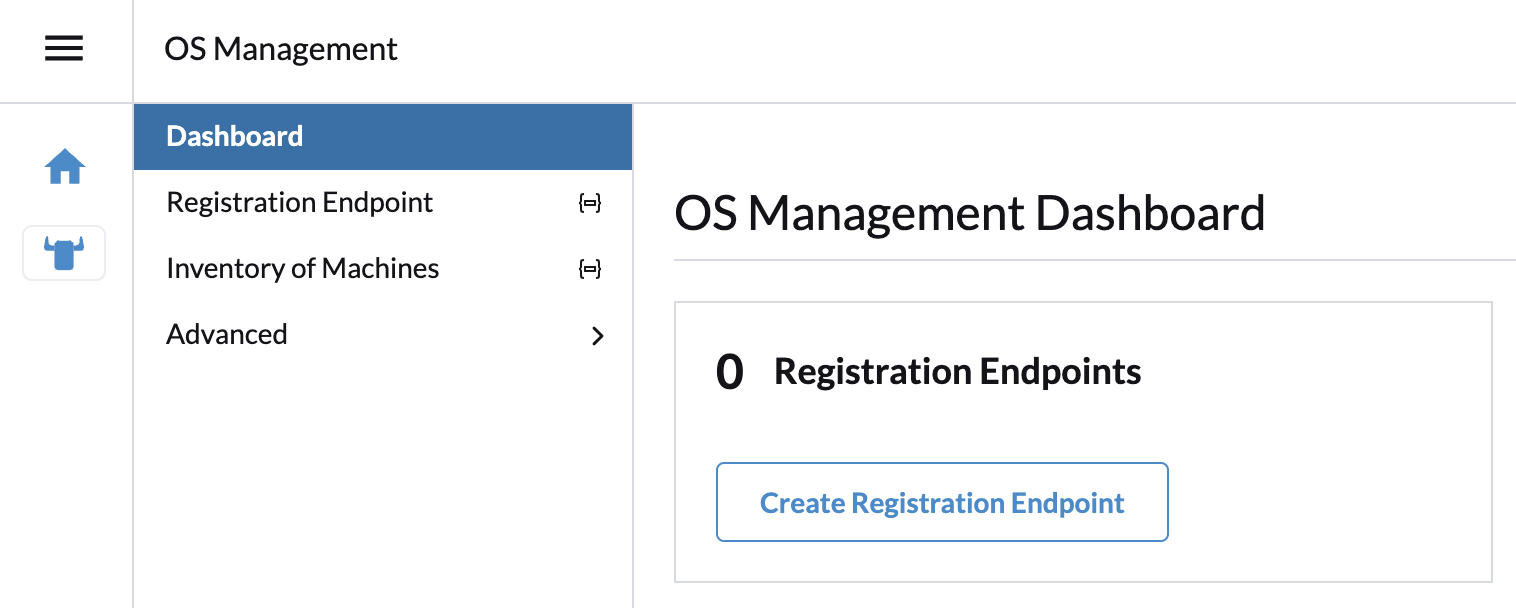This screenshot has height=608, width=1516.
Task: Click empty space below the Create Registration Endpoint button
Action: (941, 561)
